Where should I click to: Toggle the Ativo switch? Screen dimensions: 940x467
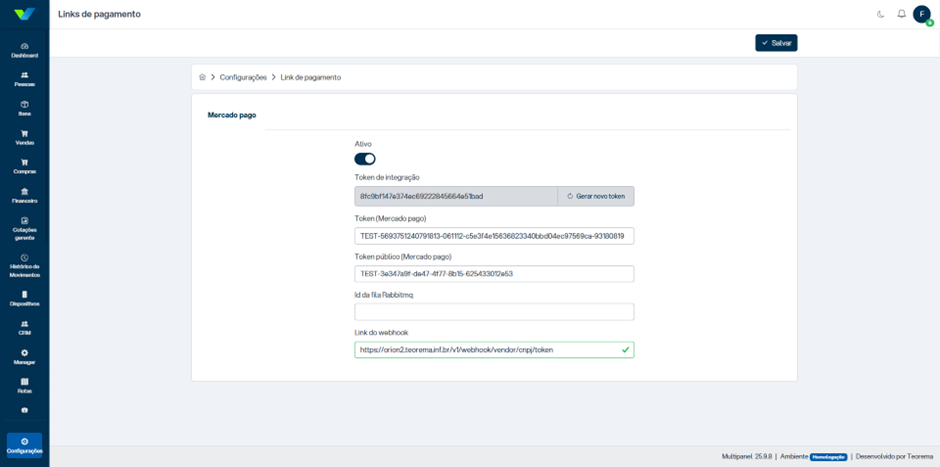pyautogui.click(x=365, y=159)
